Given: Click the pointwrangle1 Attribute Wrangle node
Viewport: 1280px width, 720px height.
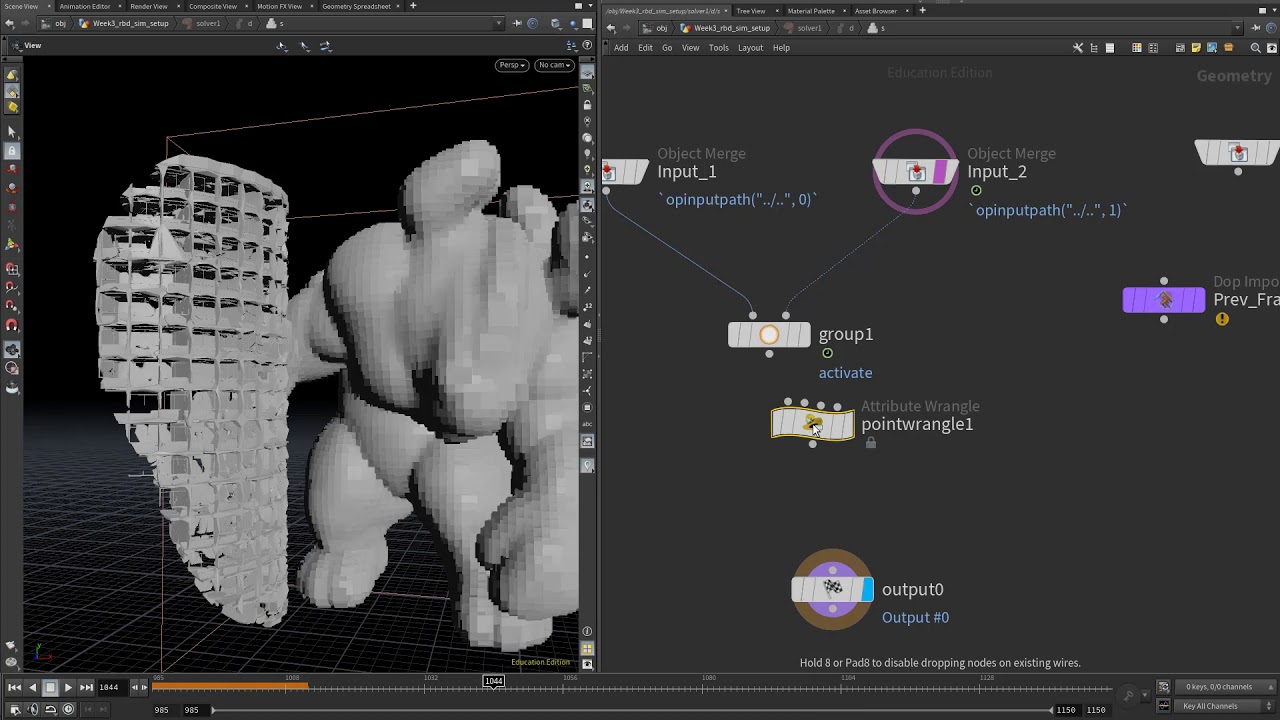Looking at the screenshot, I should 812,424.
